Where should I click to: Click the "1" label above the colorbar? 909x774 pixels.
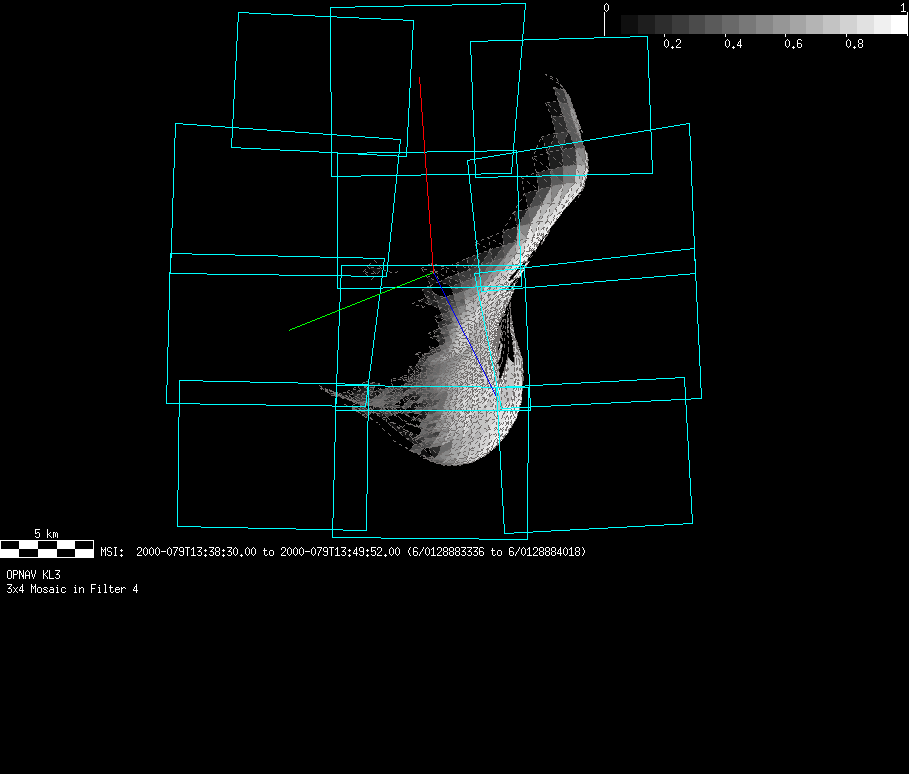(x=903, y=8)
